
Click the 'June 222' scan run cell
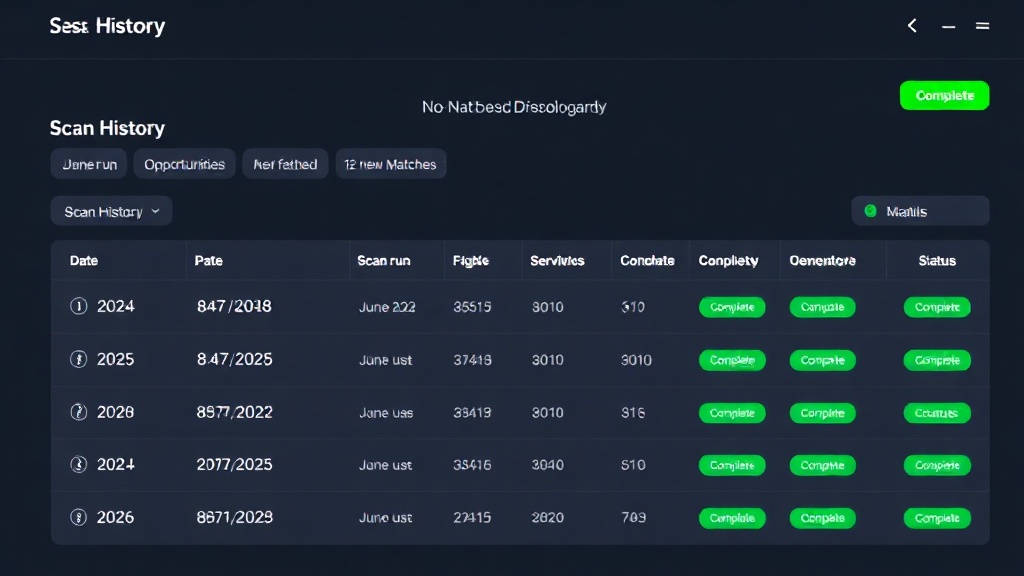387,307
